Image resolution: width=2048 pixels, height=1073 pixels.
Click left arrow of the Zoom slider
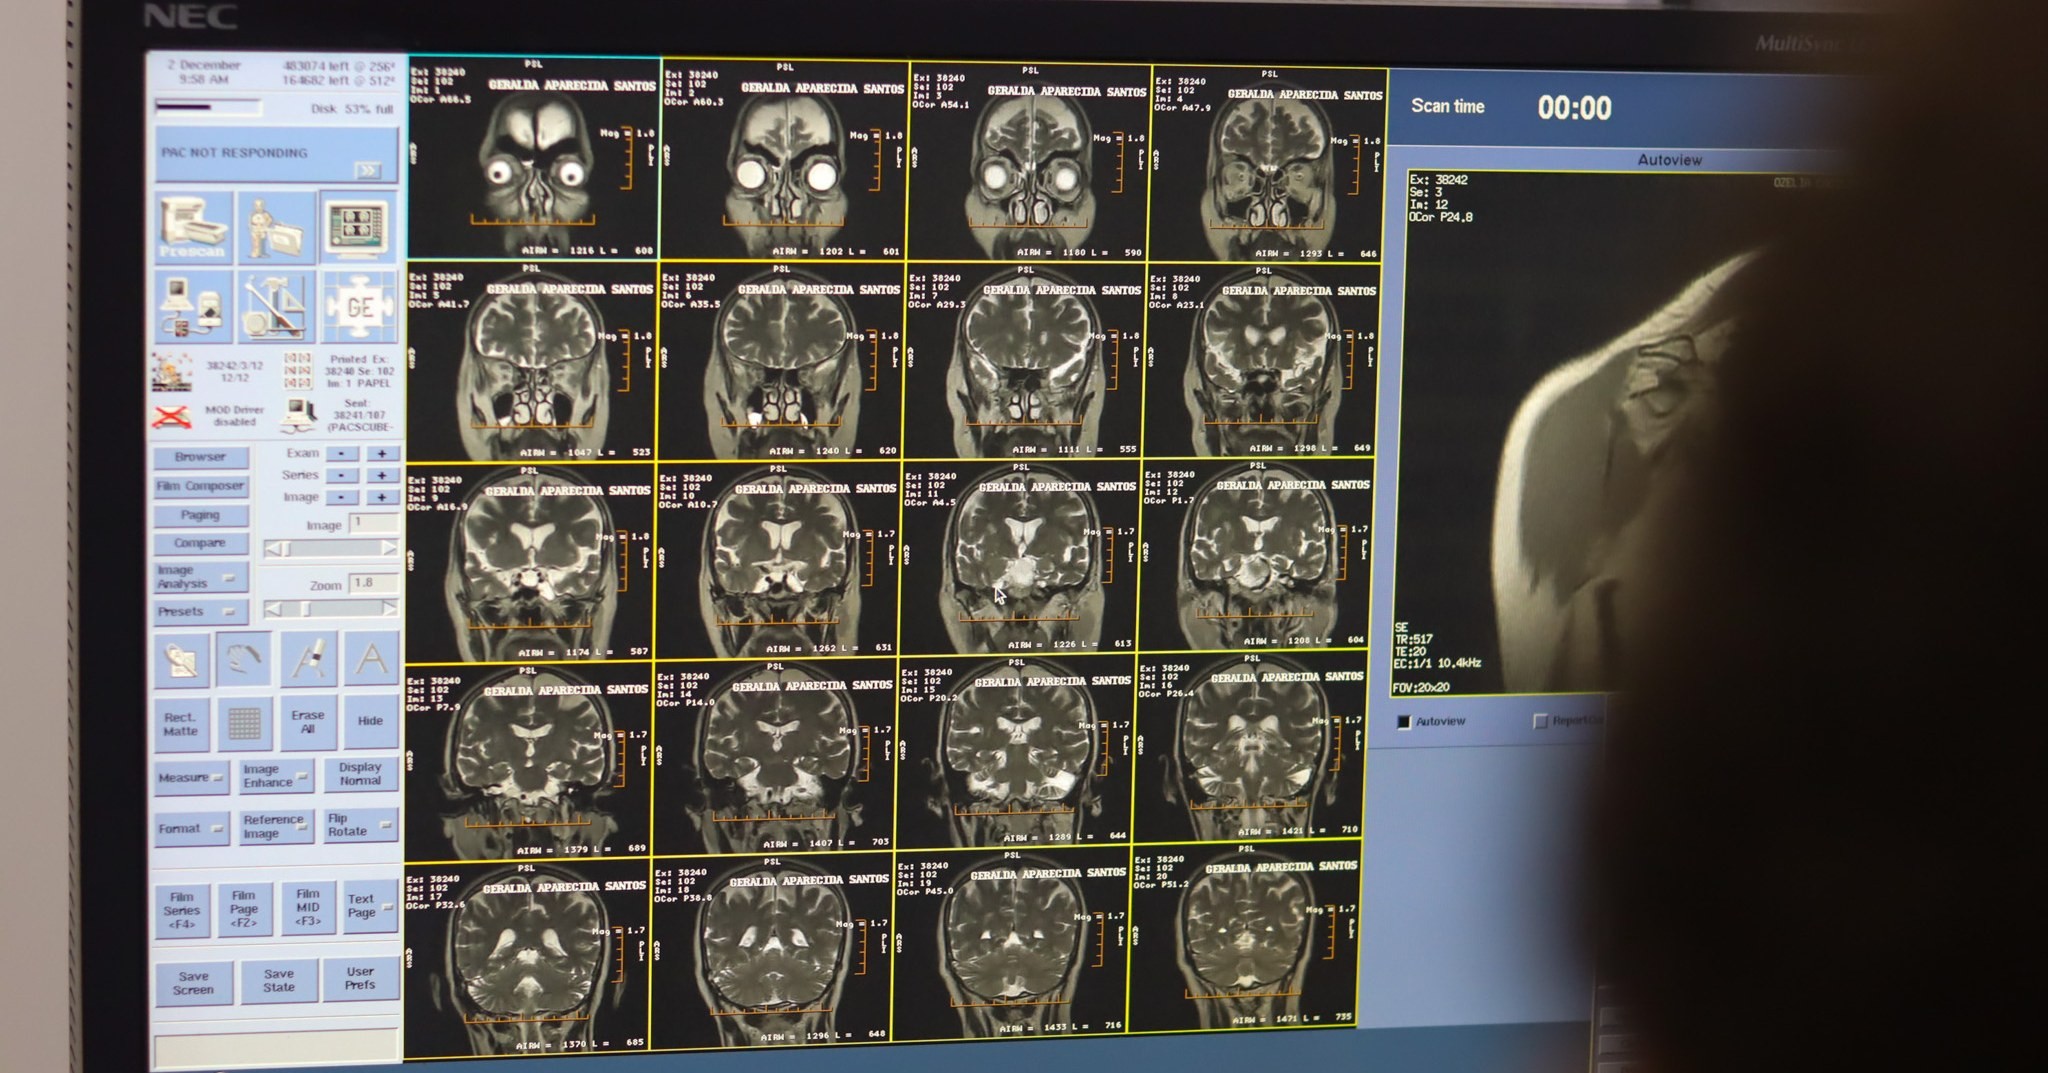coord(272,609)
